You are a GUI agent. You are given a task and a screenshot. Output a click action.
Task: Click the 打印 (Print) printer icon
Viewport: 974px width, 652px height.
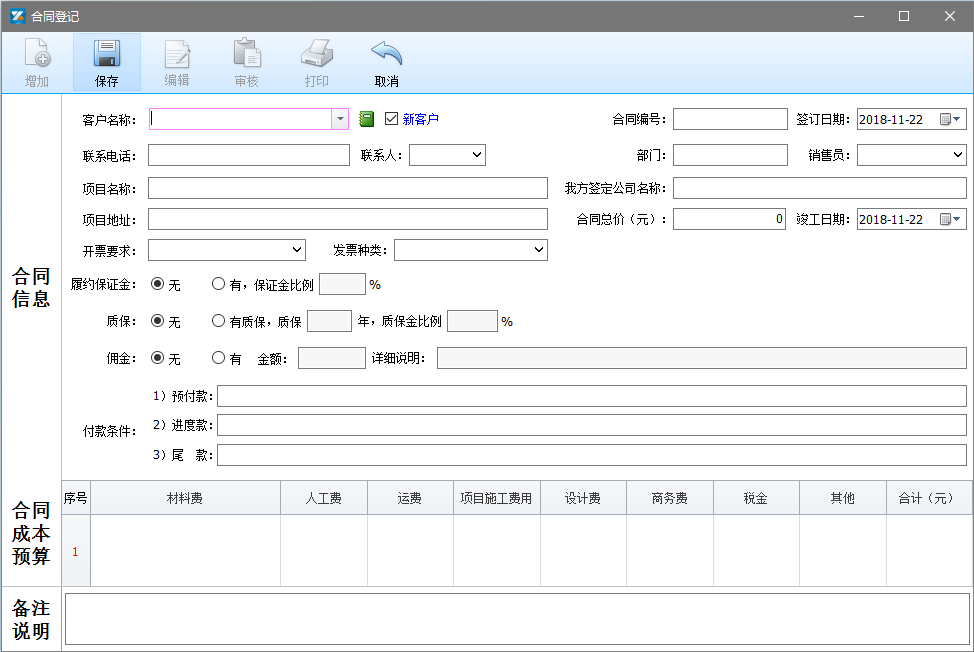316,55
